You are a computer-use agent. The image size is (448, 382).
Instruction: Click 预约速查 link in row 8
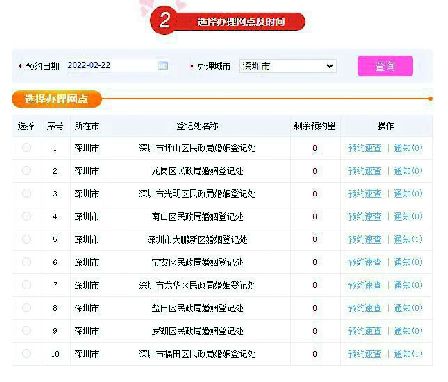click(364, 308)
